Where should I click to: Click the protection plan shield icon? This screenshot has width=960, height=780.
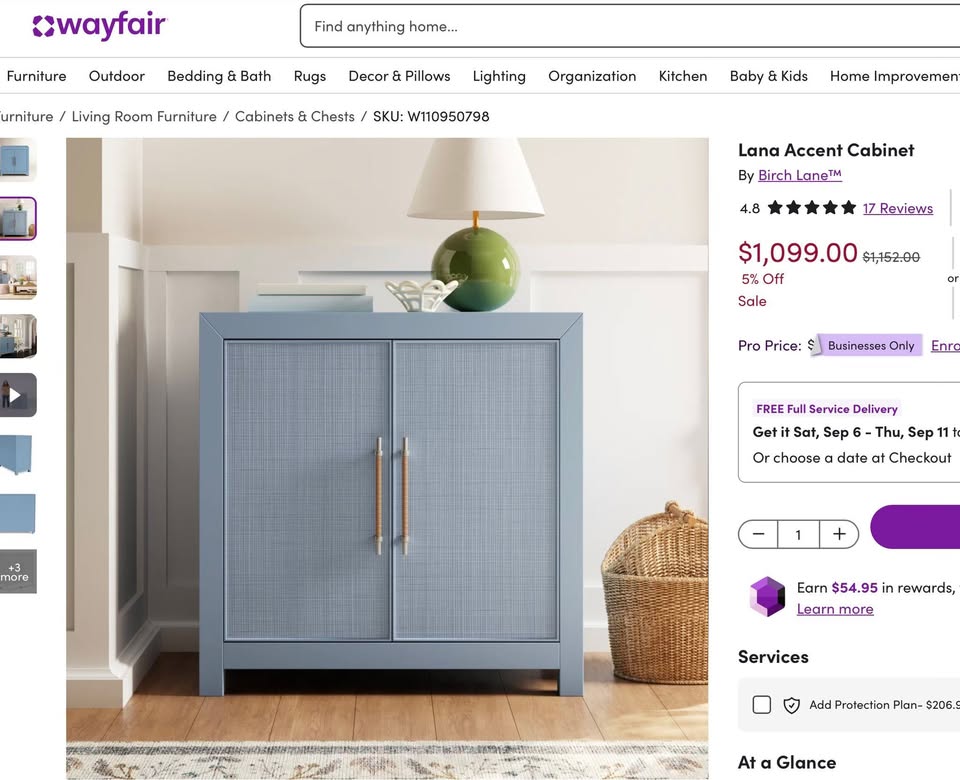coord(792,705)
